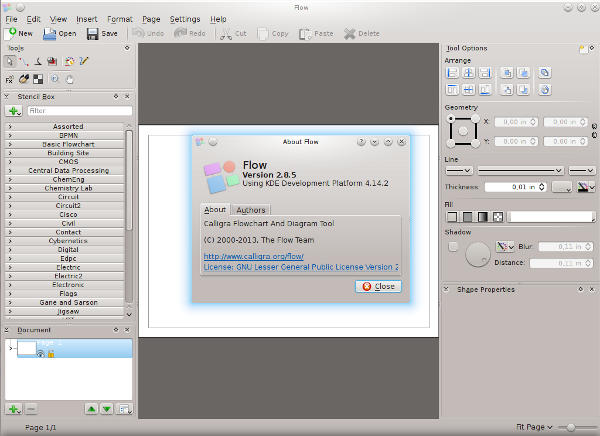Viewport: 600px width, 436px height.
Task: Move page down with green down arrow
Action: coord(107,409)
